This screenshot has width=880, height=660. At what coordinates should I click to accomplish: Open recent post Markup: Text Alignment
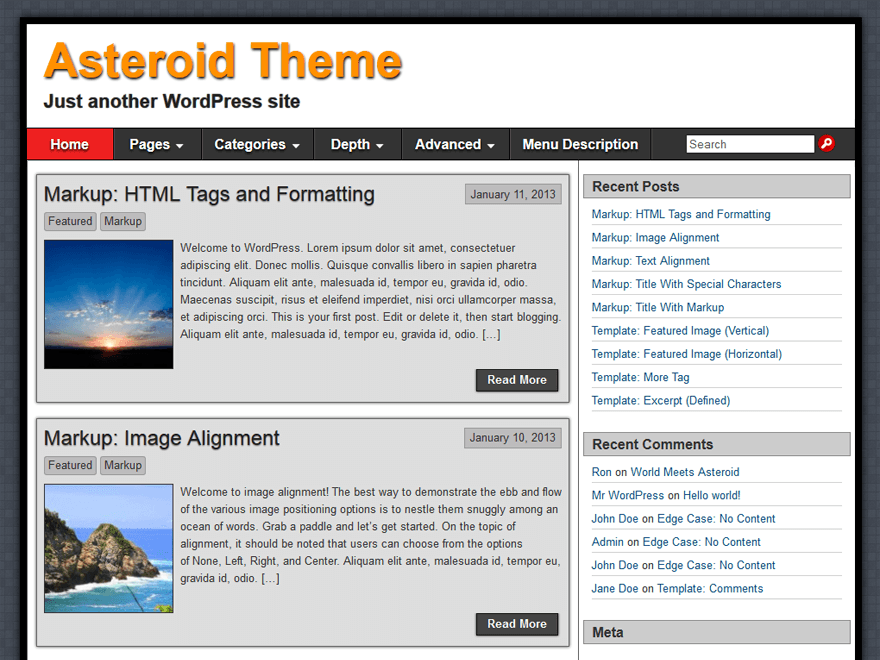point(650,261)
